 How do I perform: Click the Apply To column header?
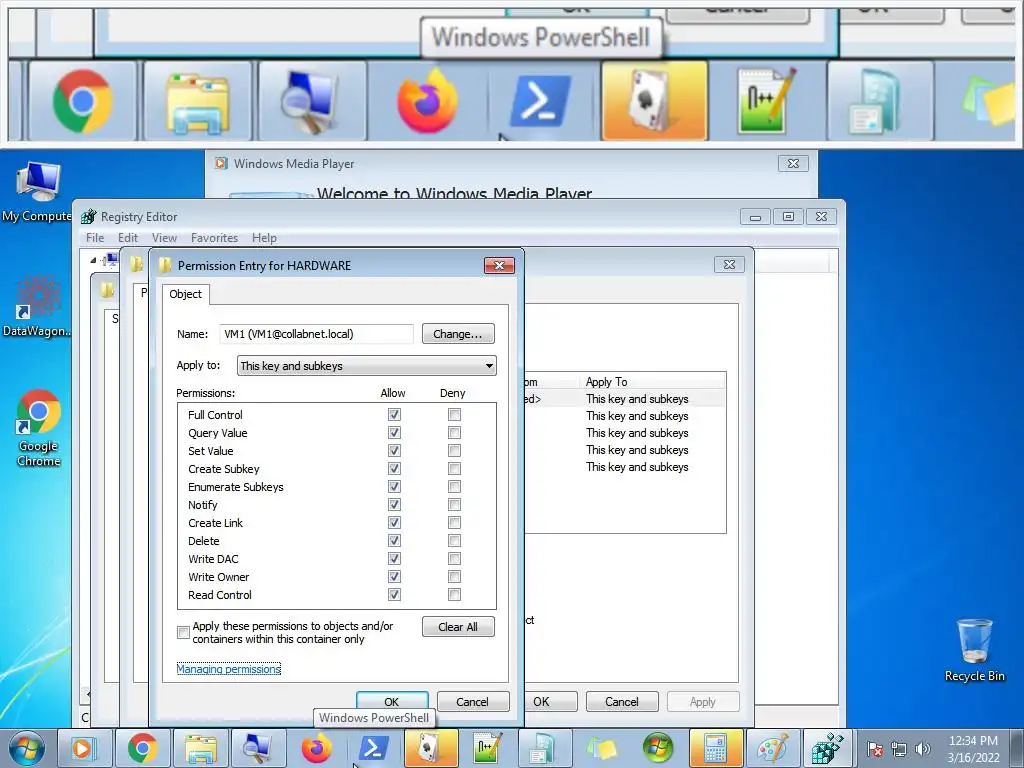(x=652, y=381)
